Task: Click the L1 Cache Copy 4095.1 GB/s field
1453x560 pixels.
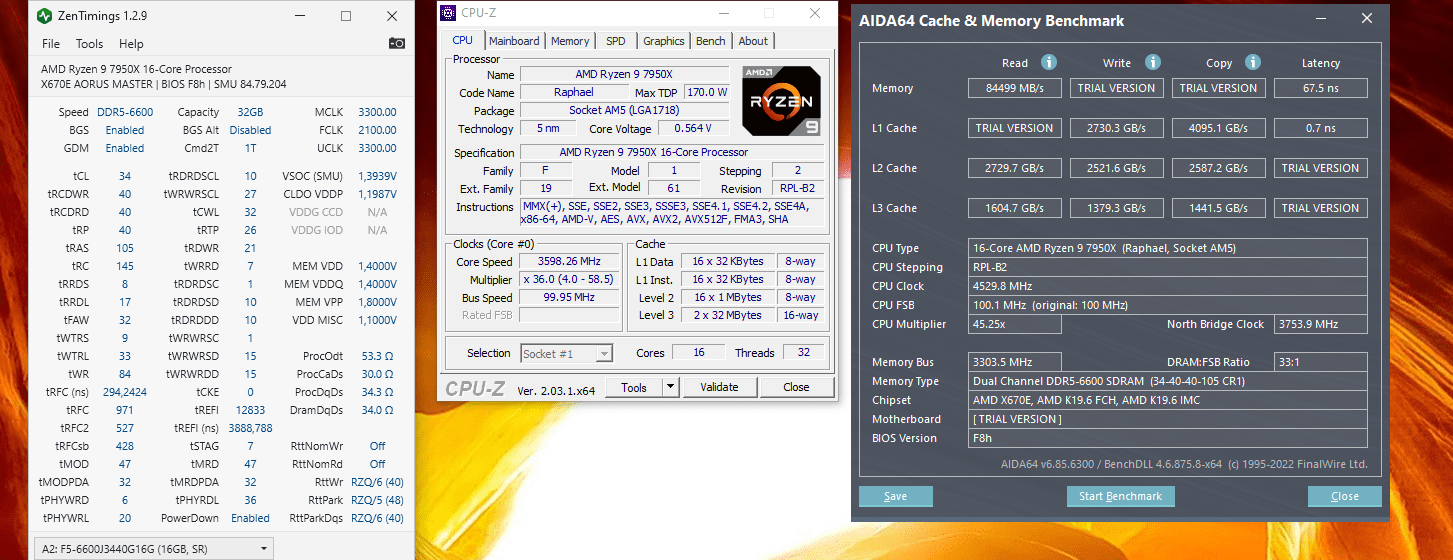Action: click(x=1218, y=128)
